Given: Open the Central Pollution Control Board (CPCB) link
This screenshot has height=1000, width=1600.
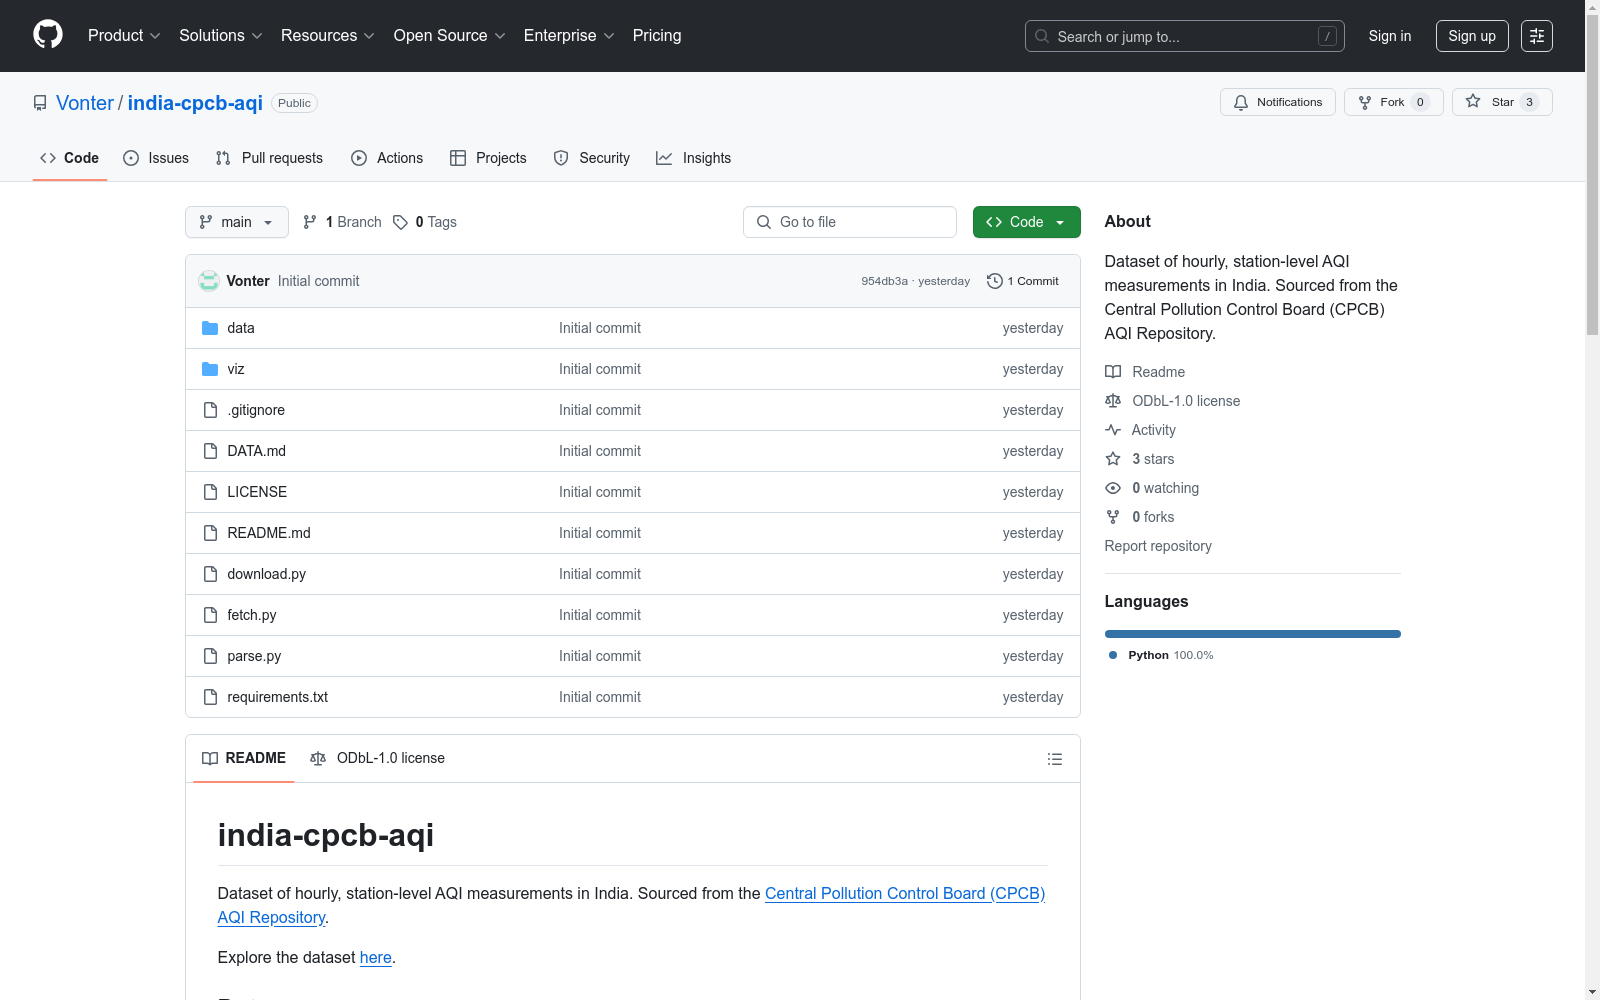Looking at the screenshot, I should point(905,893).
